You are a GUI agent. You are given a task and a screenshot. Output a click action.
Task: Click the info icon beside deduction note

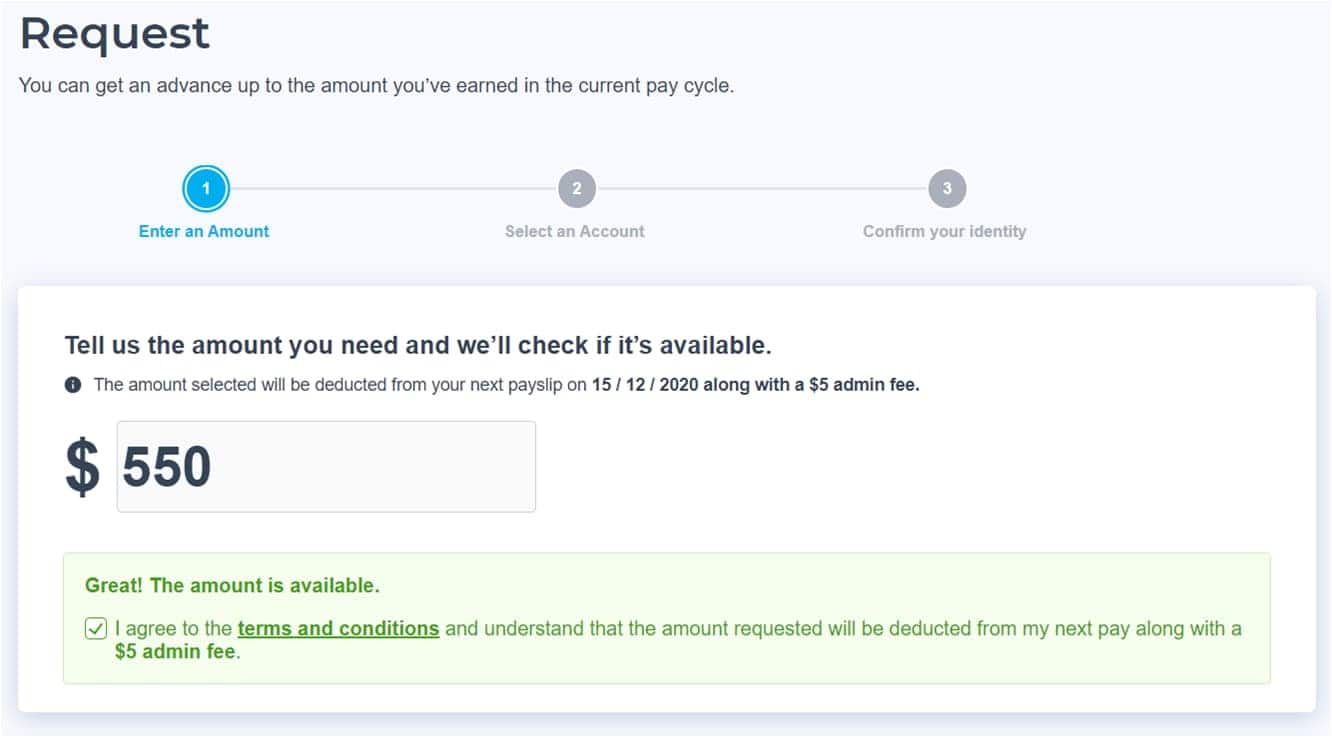tap(73, 385)
